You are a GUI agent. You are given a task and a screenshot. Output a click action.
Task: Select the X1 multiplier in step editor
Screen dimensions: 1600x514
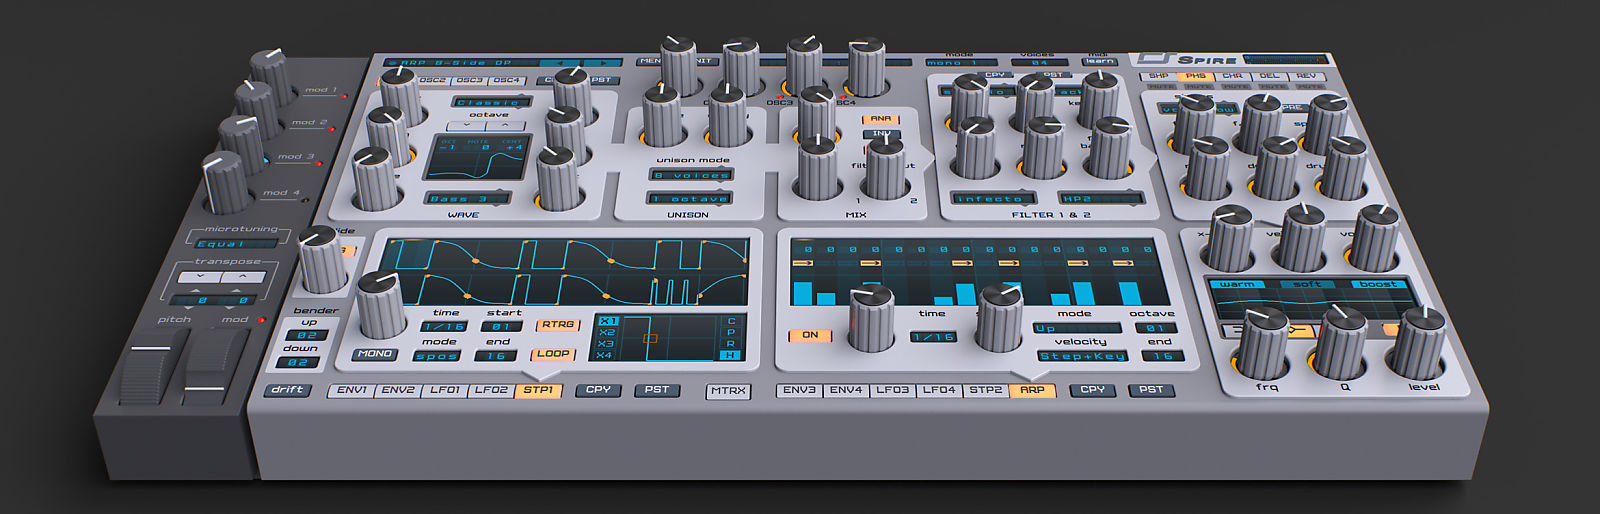click(x=607, y=321)
